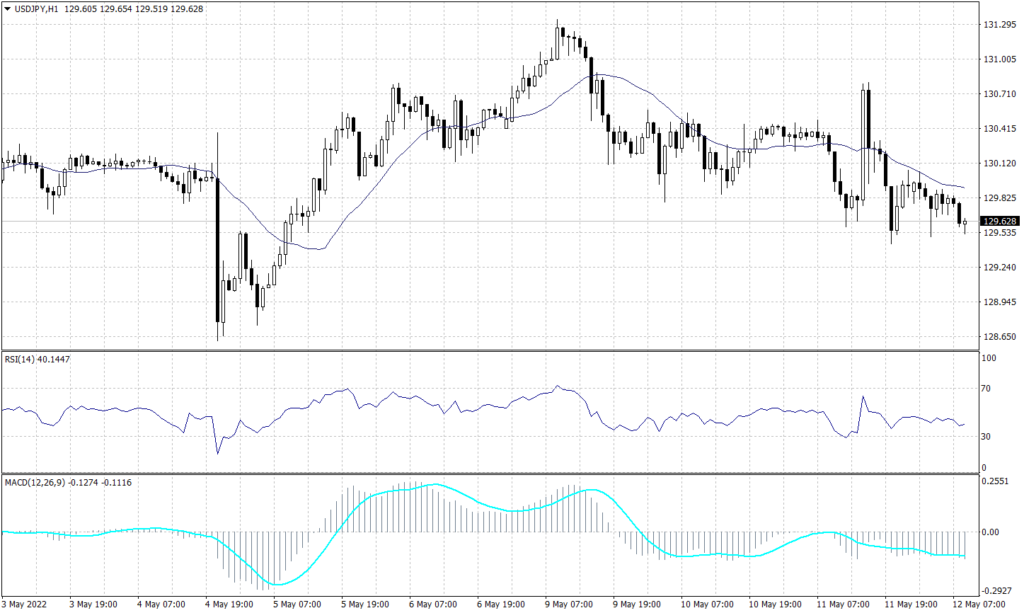1024x613 pixels.
Task: Click the 3 May 2022 date label
Action: tap(22, 604)
